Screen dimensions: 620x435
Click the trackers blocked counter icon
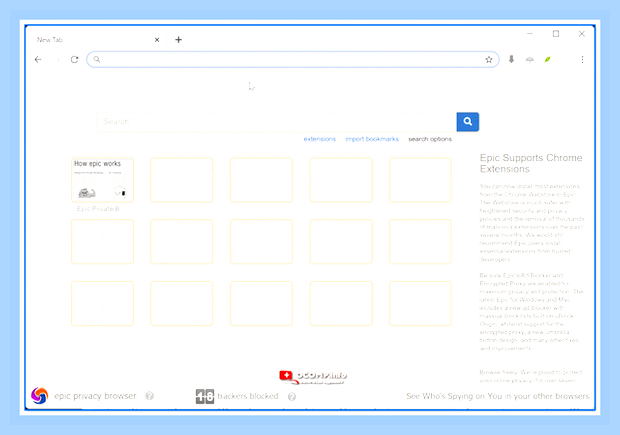tap(205, 396)
